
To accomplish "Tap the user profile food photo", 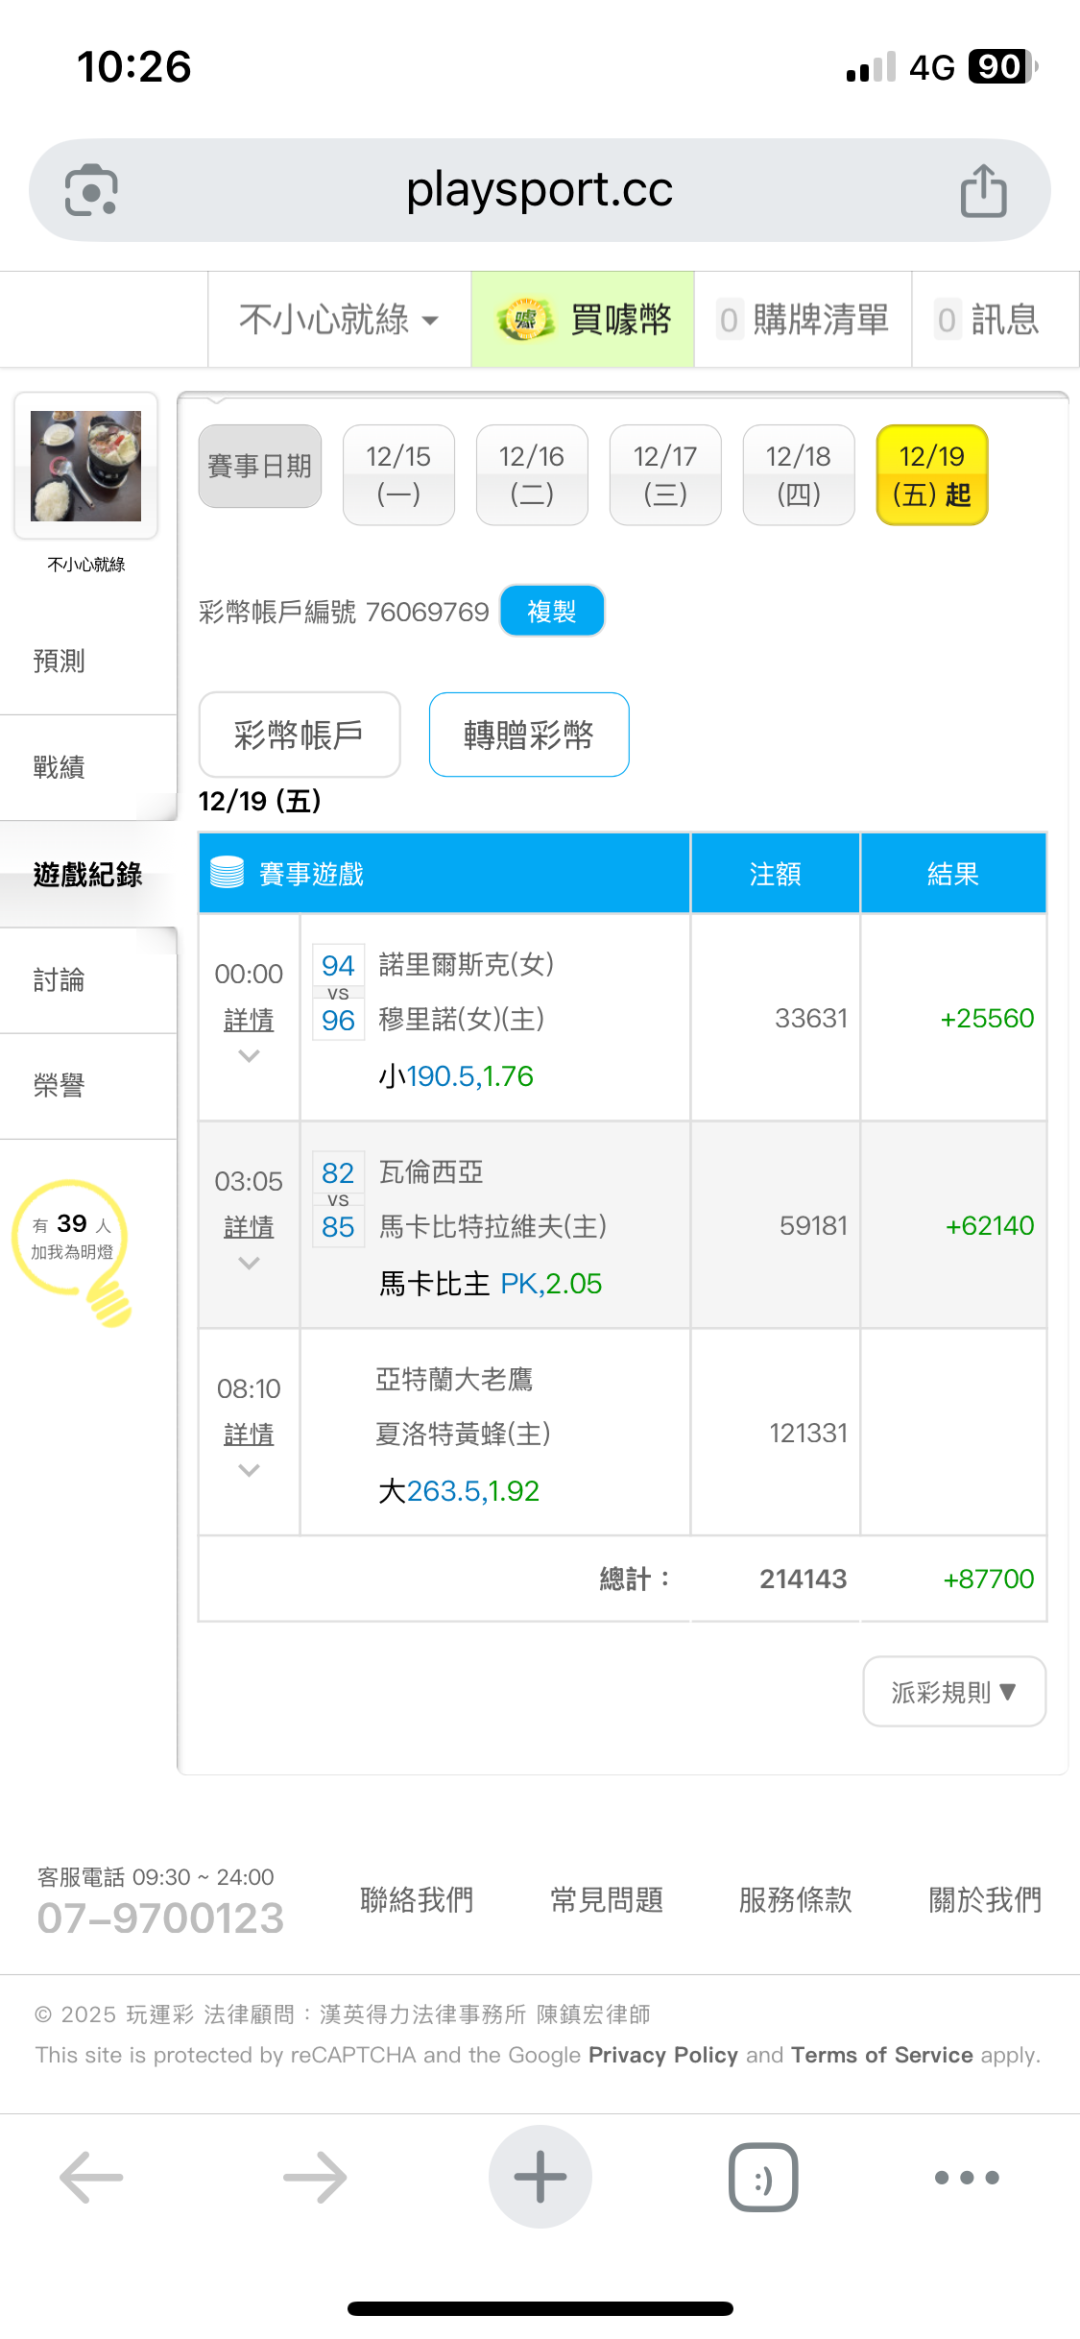I will coord(86,466).
